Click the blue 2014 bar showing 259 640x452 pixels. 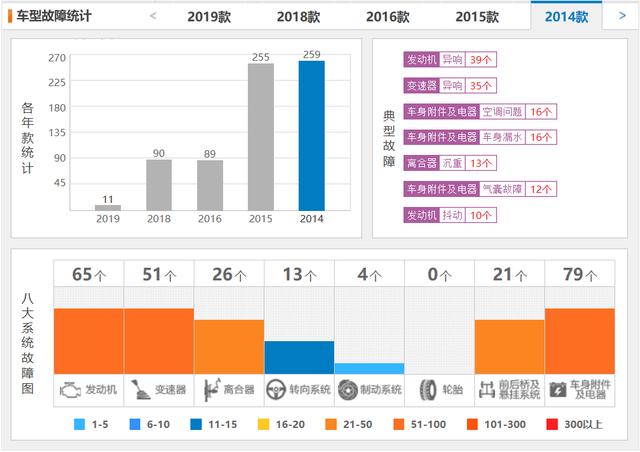tap(312, 136)
